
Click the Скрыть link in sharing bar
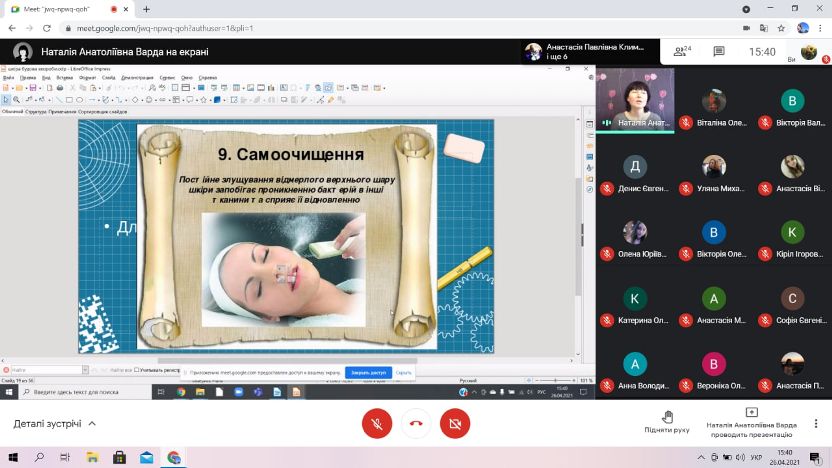[404, 372]
